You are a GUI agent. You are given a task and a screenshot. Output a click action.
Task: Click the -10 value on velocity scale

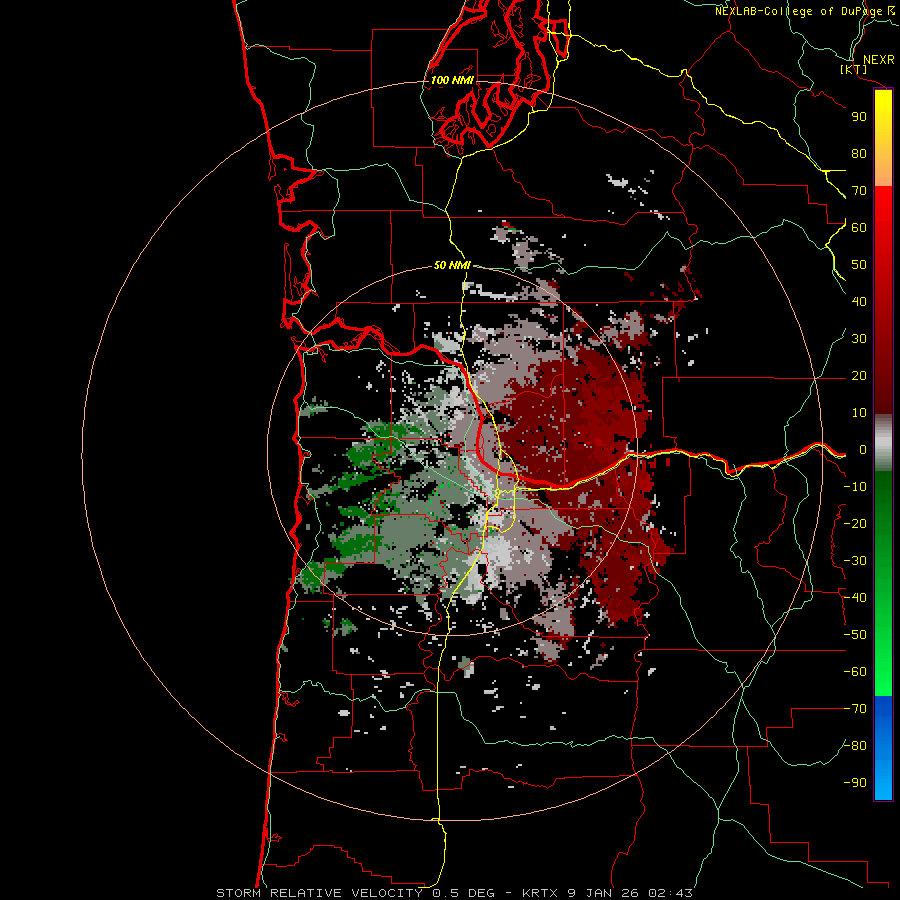(x=855, y=487)
